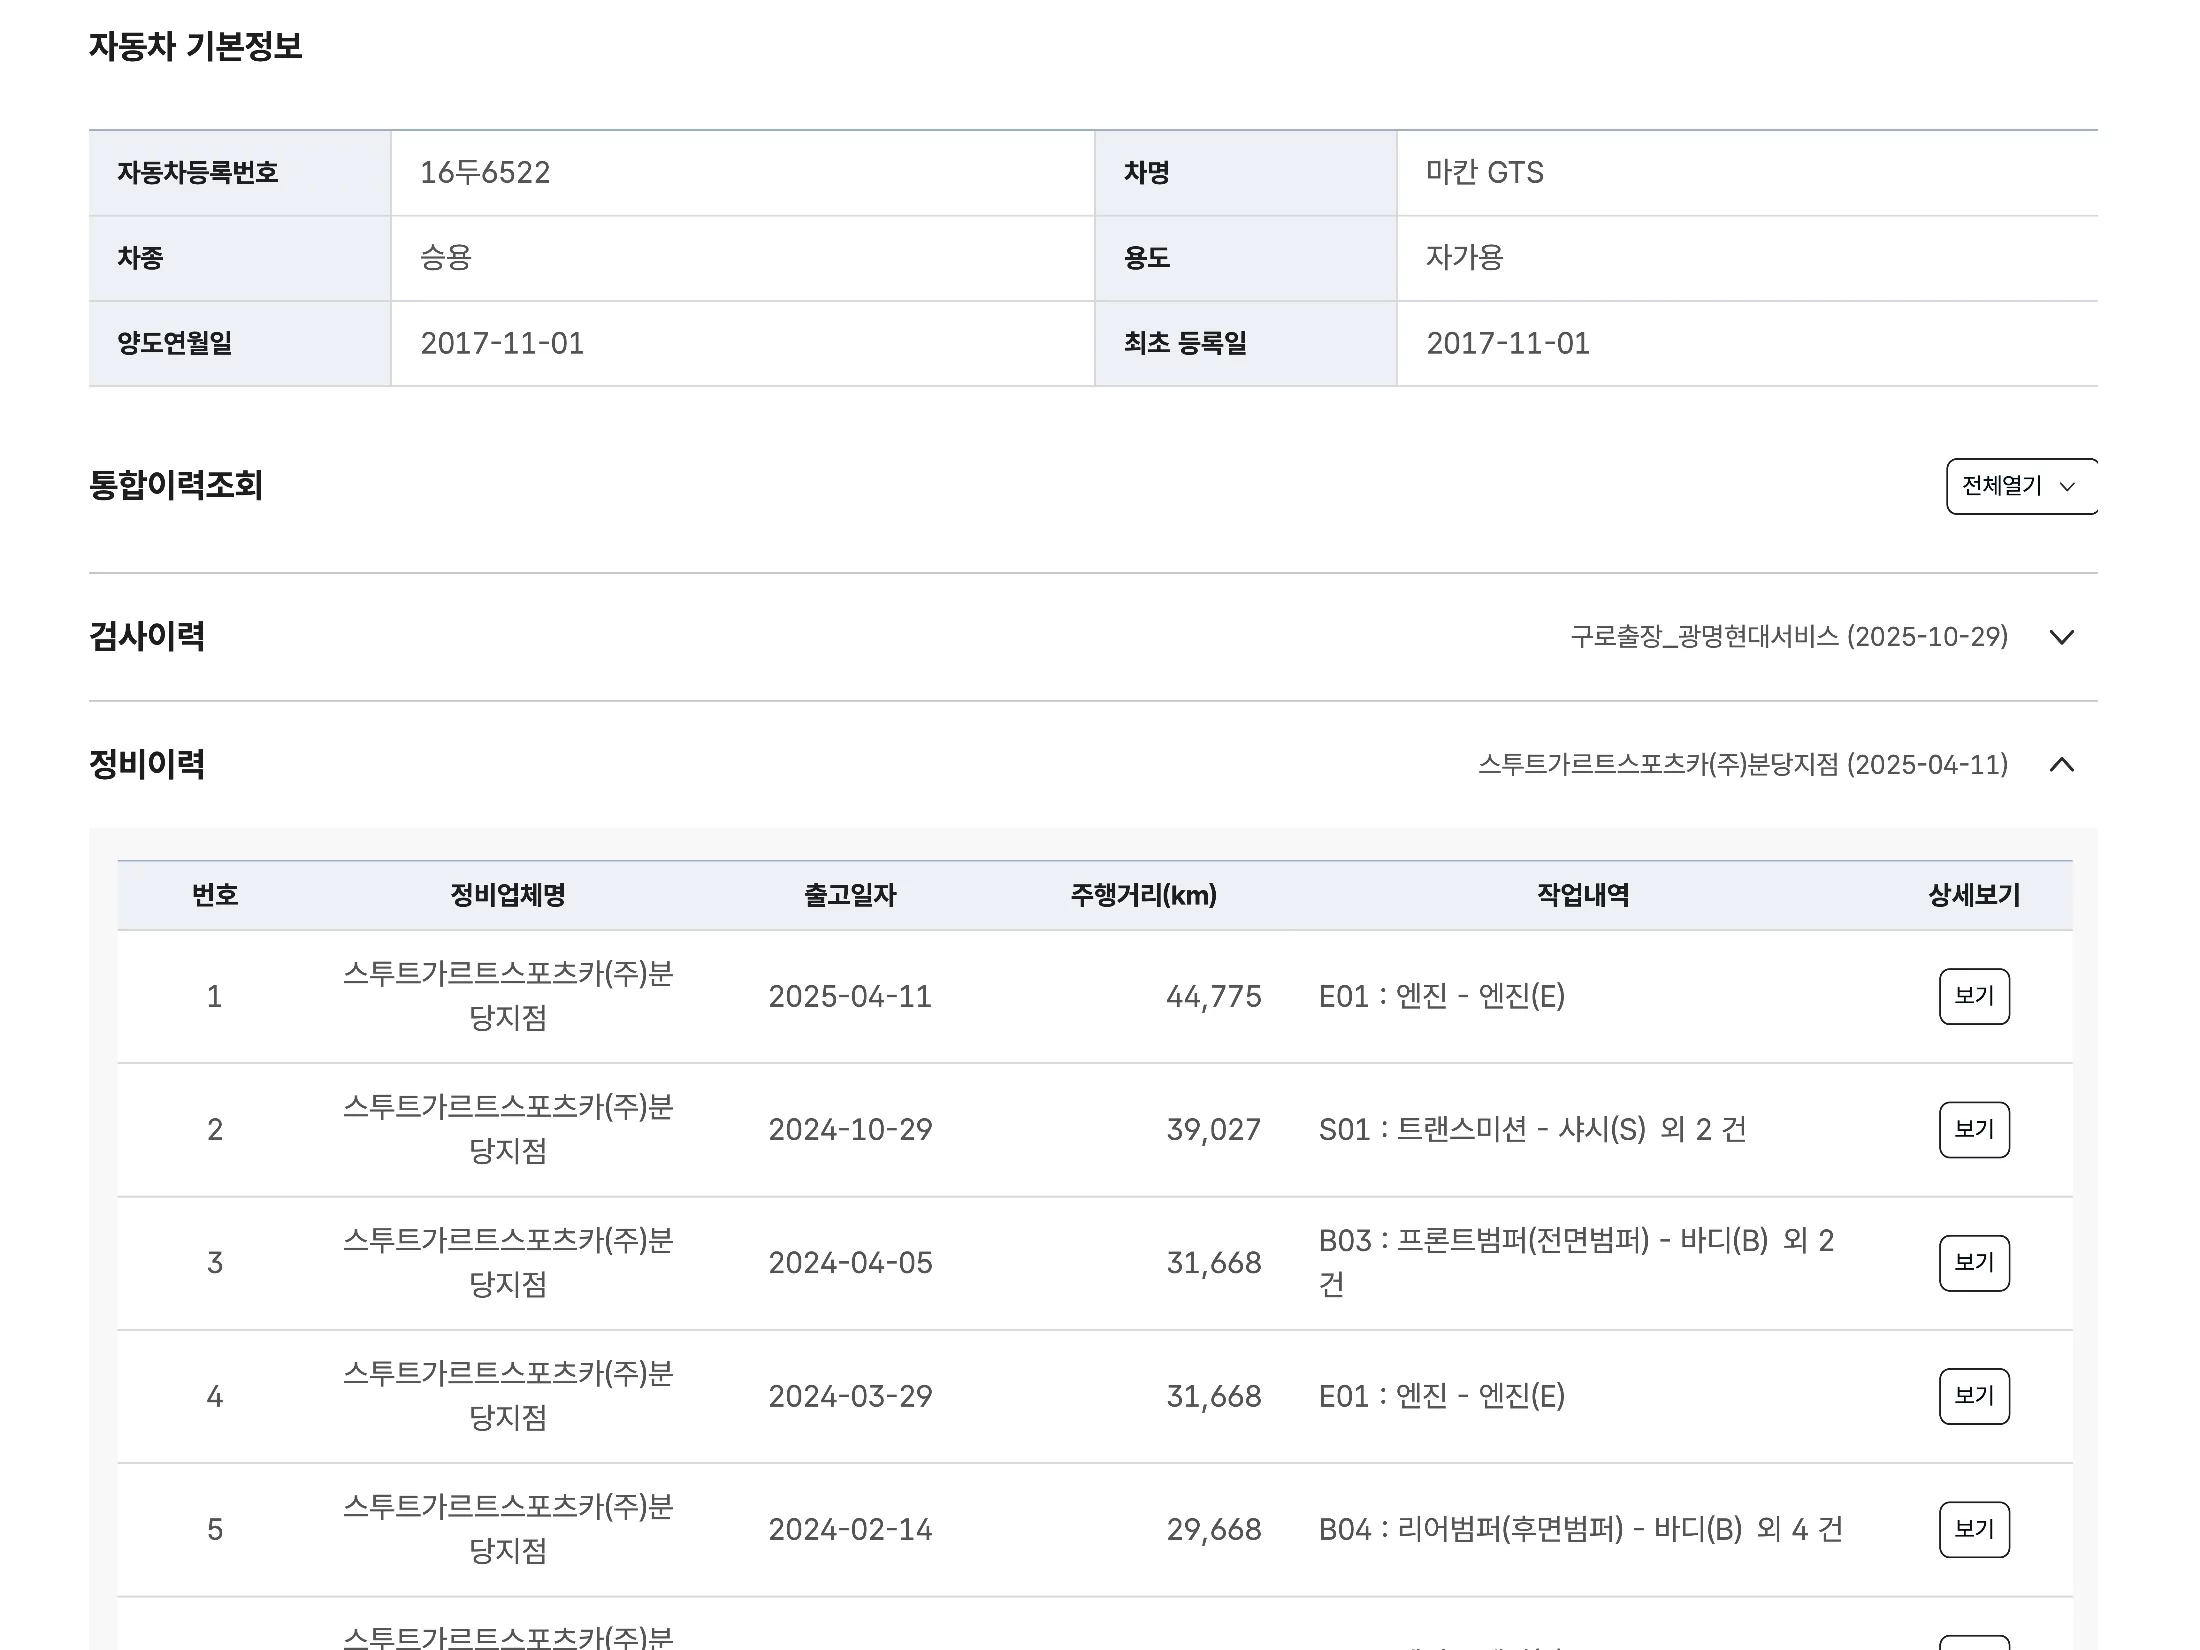The image size is (2200, 1650).
Task: View details of the 2024-04-05 record
Action: tap(1973, 1262)
